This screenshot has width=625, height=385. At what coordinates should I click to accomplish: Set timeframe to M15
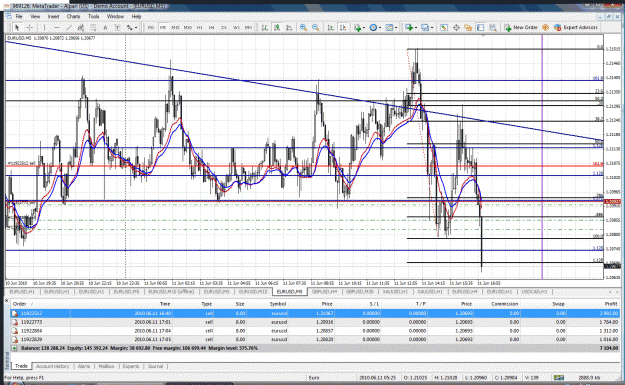[x=175, y=28]
